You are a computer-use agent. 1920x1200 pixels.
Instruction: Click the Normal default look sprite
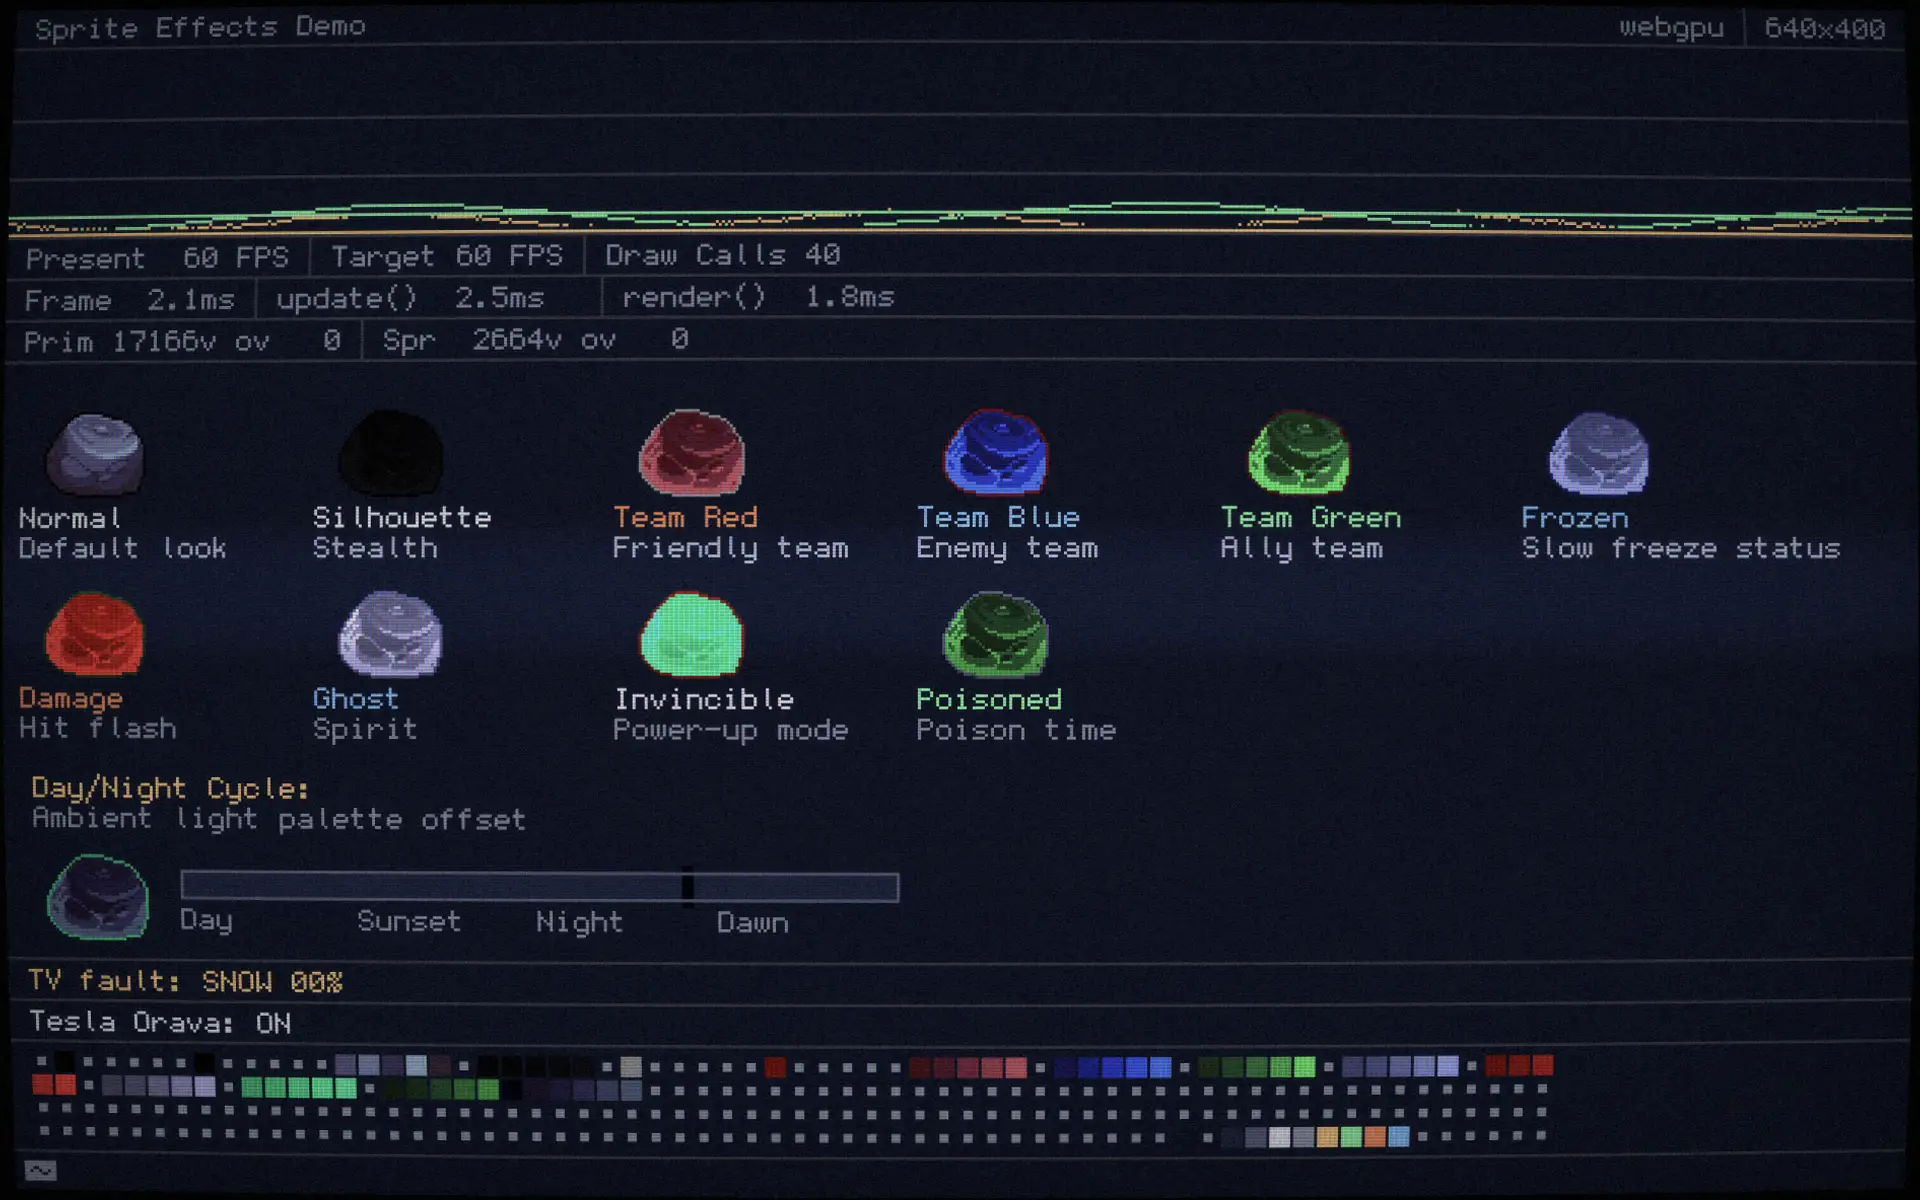95,455
